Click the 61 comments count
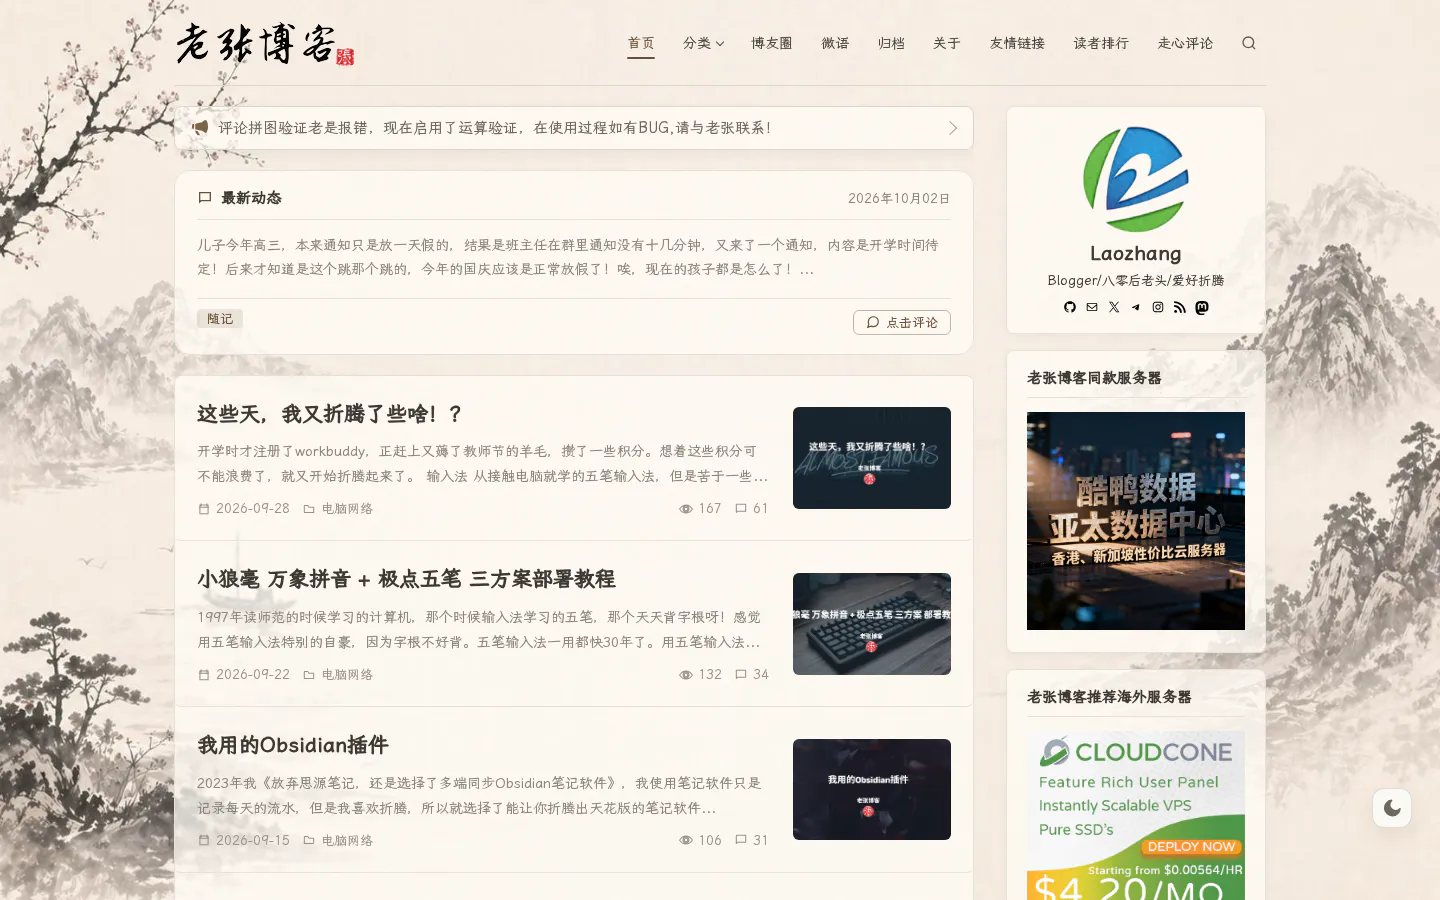 click(x=752, y=509)
